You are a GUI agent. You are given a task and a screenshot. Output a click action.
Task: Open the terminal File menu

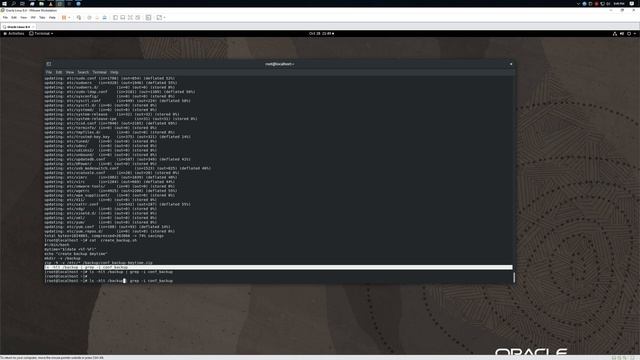click(49, 72)
